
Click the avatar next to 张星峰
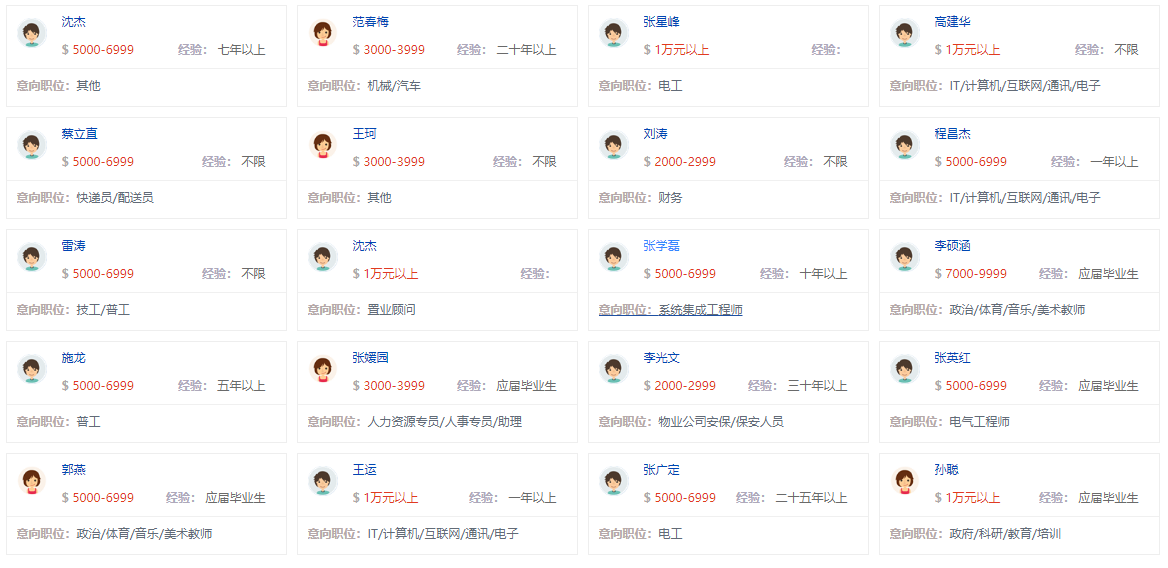coord(614,33)
